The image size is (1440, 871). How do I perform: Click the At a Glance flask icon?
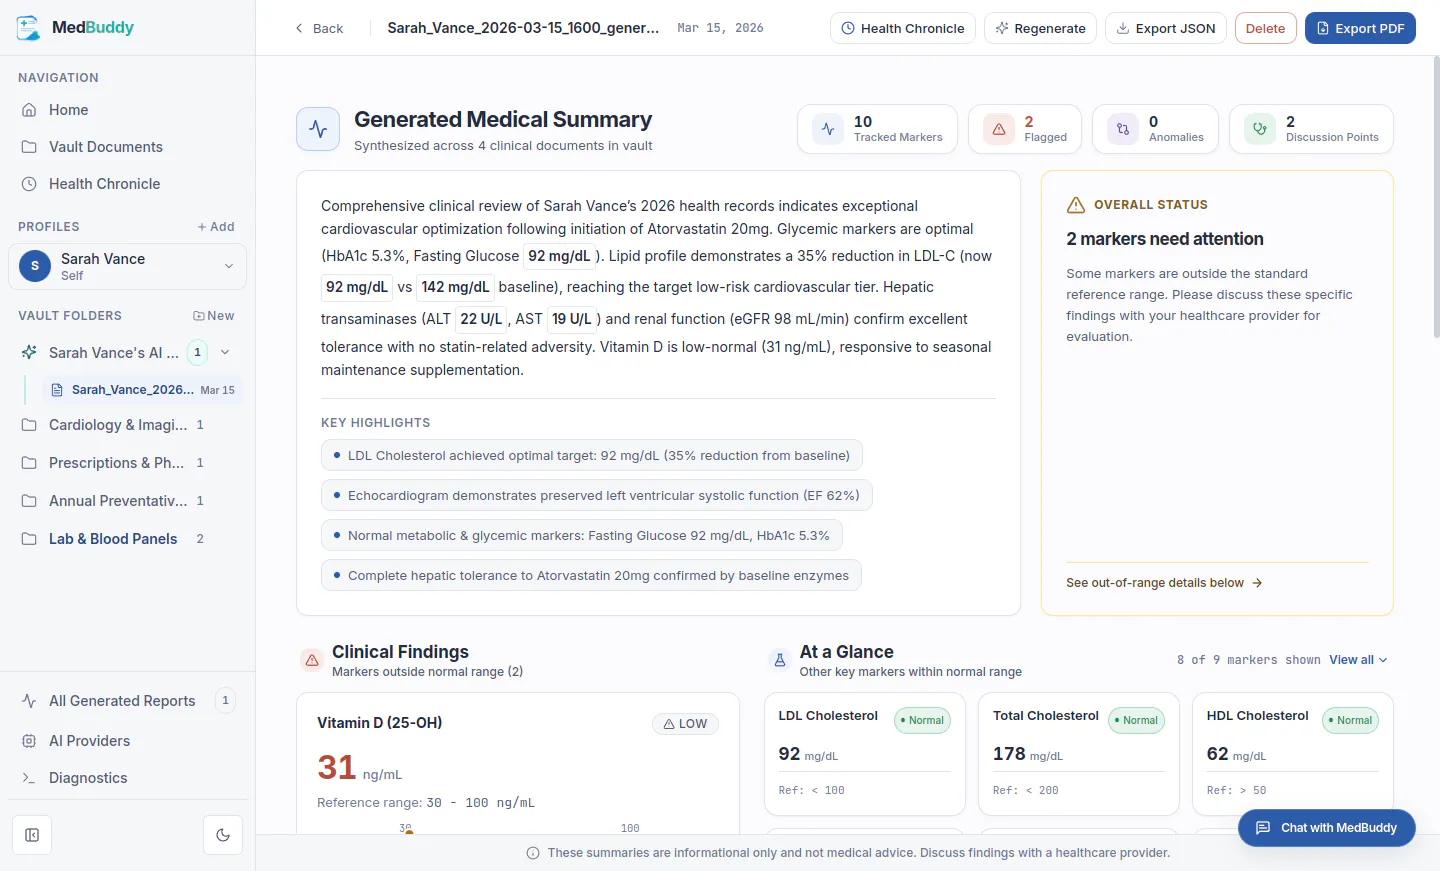[x=780, y=660]
